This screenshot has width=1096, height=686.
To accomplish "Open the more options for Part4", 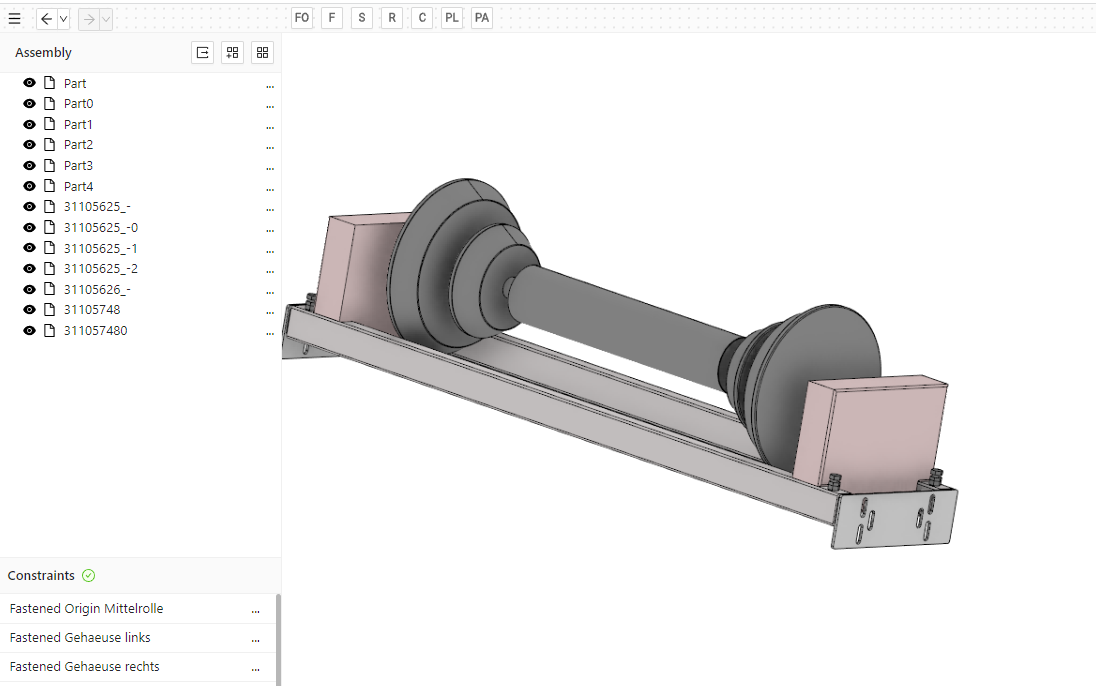I will (x=270, y=189).
